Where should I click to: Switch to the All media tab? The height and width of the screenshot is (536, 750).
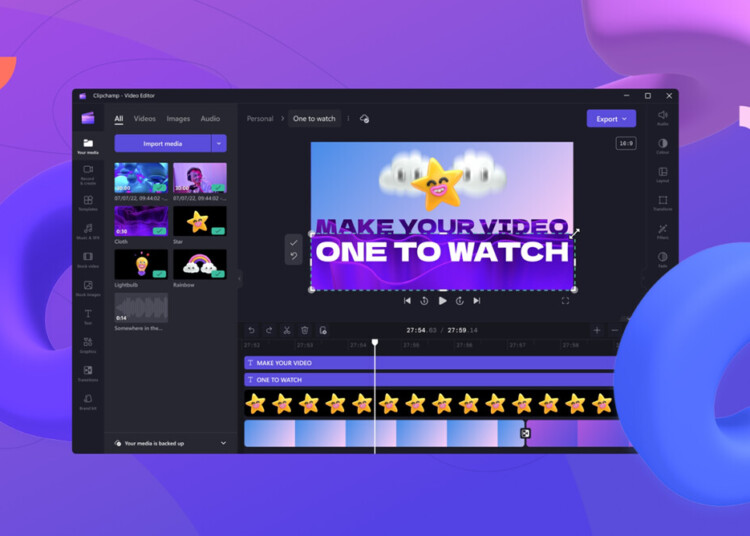click(119, 119)
